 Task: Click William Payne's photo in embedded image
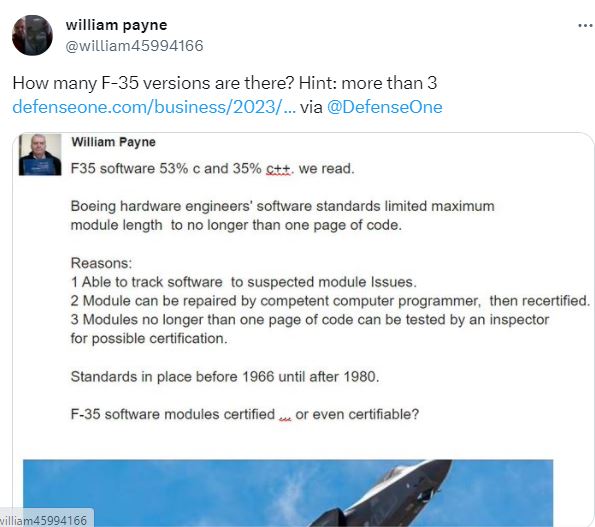click(40, 154)
